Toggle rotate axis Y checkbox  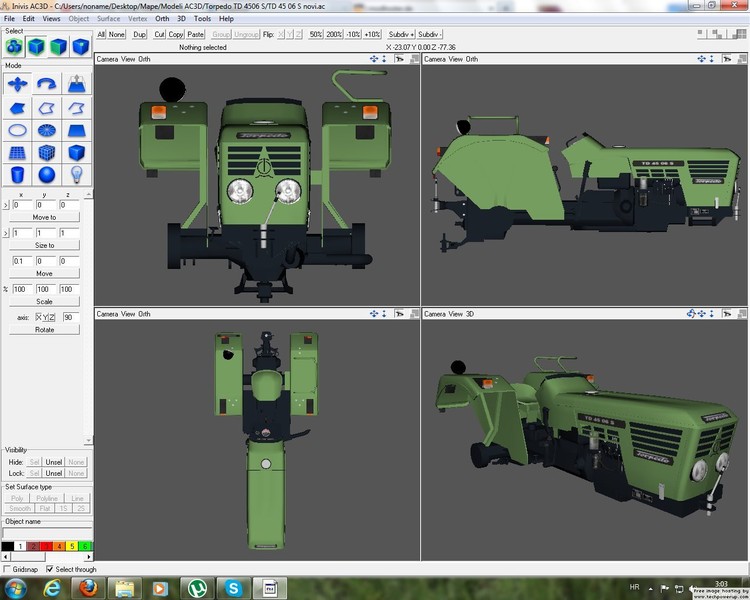point(45,317)
